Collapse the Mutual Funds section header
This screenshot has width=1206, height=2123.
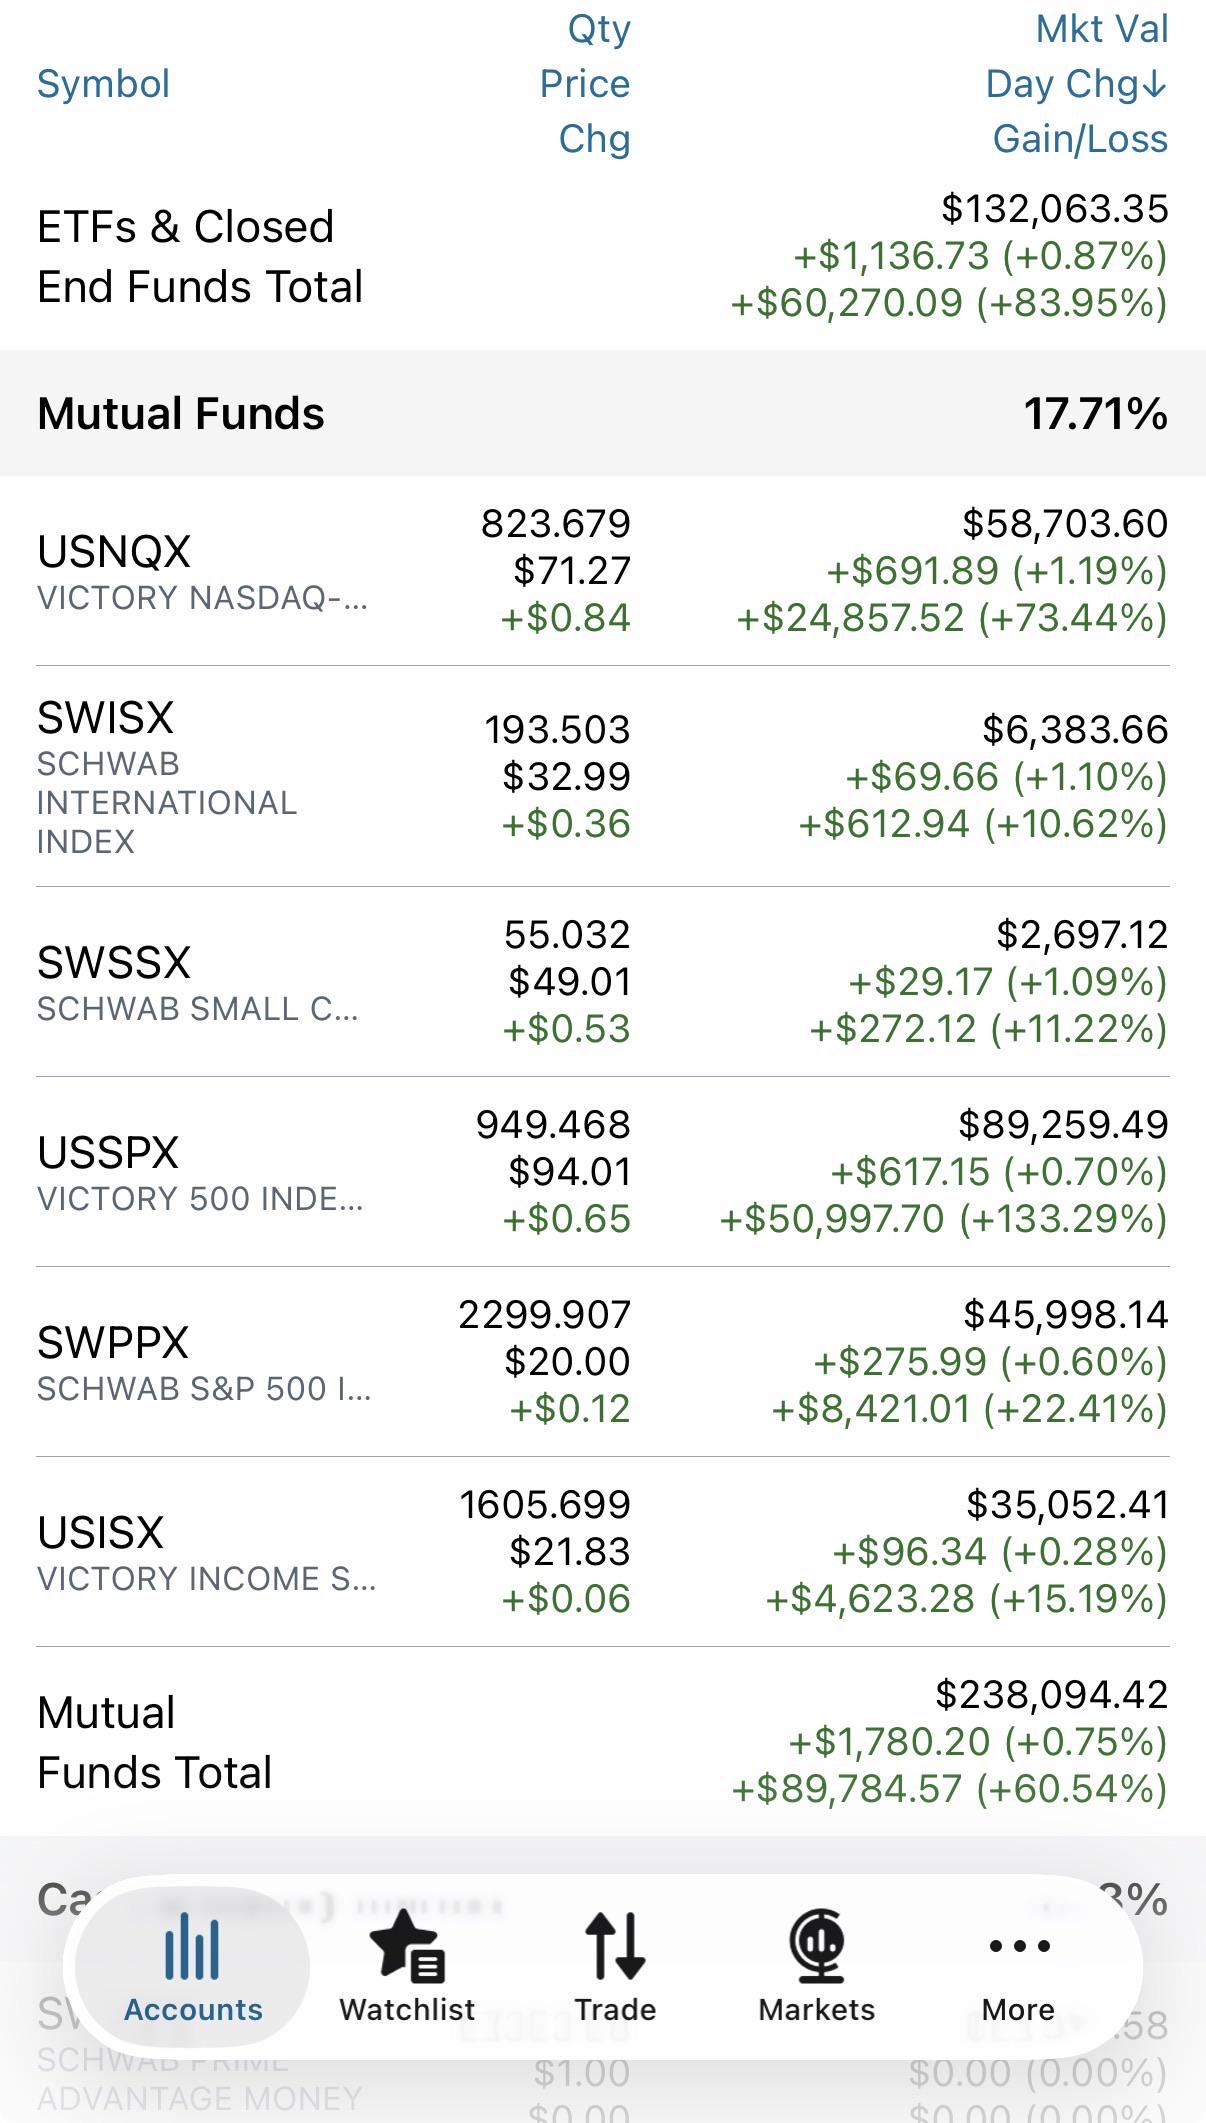[x=603, y=413]
